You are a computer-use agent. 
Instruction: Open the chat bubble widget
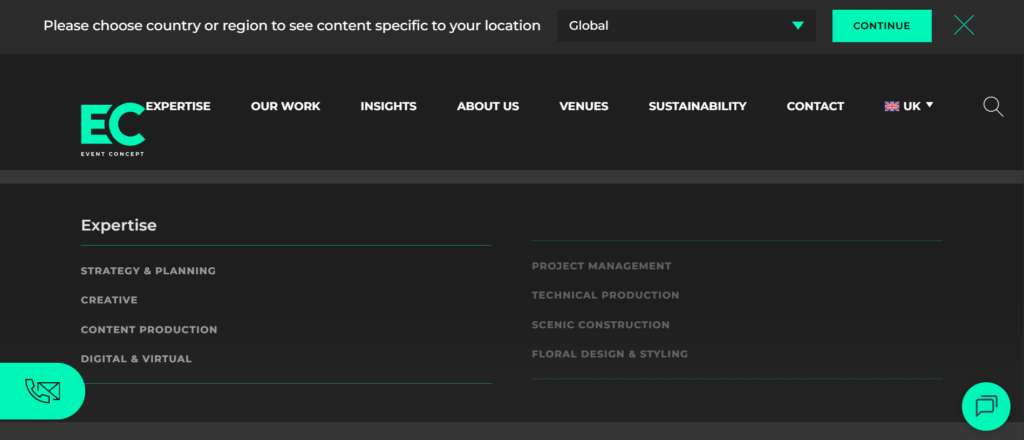click(985, 405)
